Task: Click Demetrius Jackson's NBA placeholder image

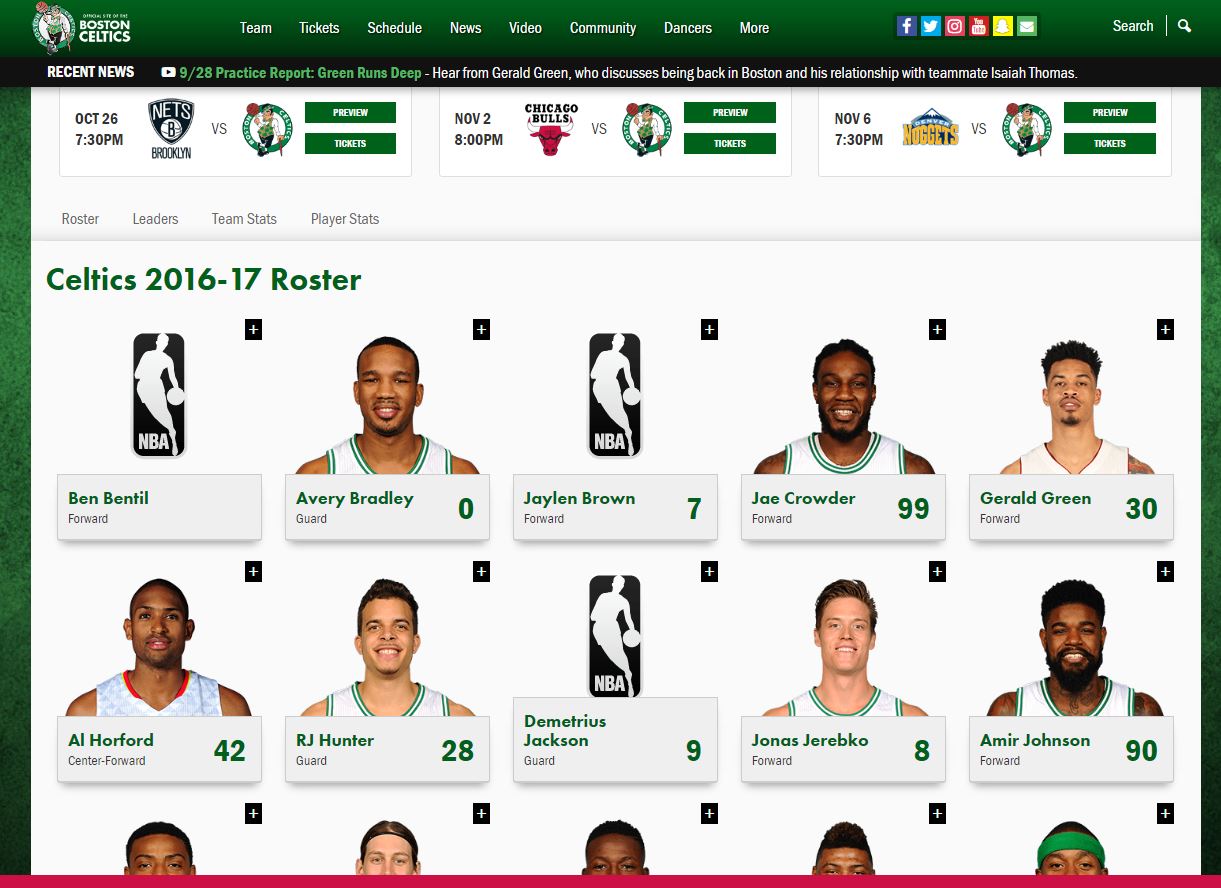Action: tap(615, 636)
